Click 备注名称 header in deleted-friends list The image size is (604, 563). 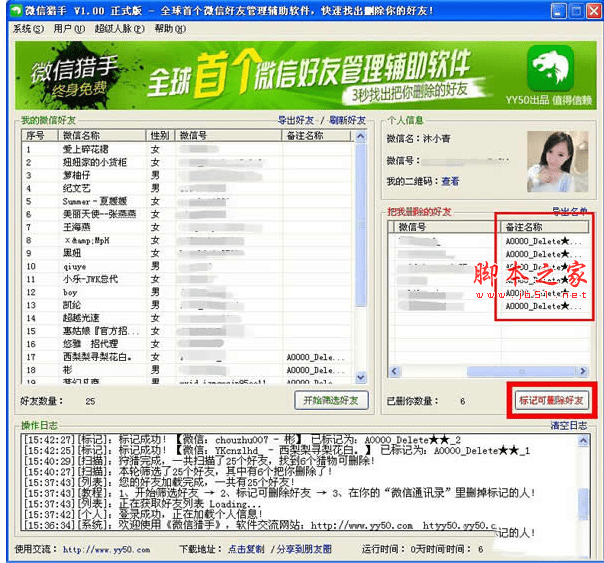(545, 227)
